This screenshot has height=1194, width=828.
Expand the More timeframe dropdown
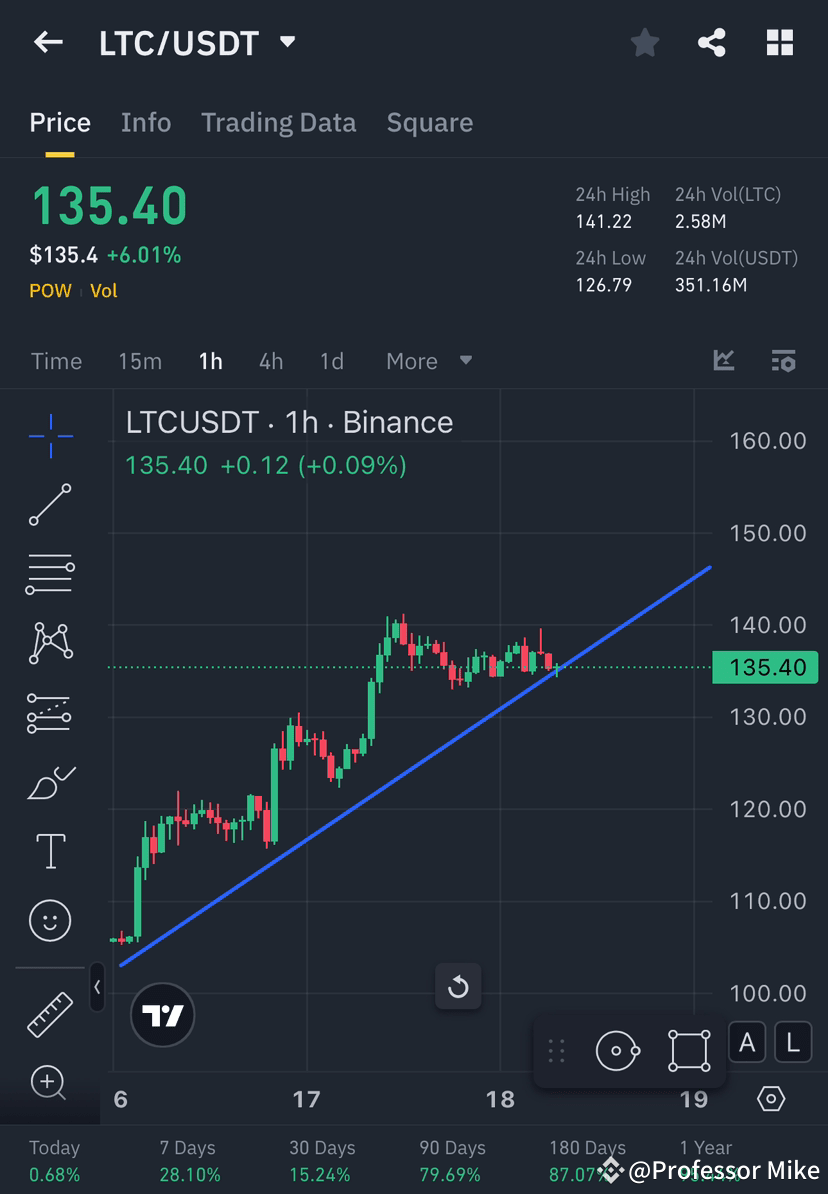click(429, 361)
